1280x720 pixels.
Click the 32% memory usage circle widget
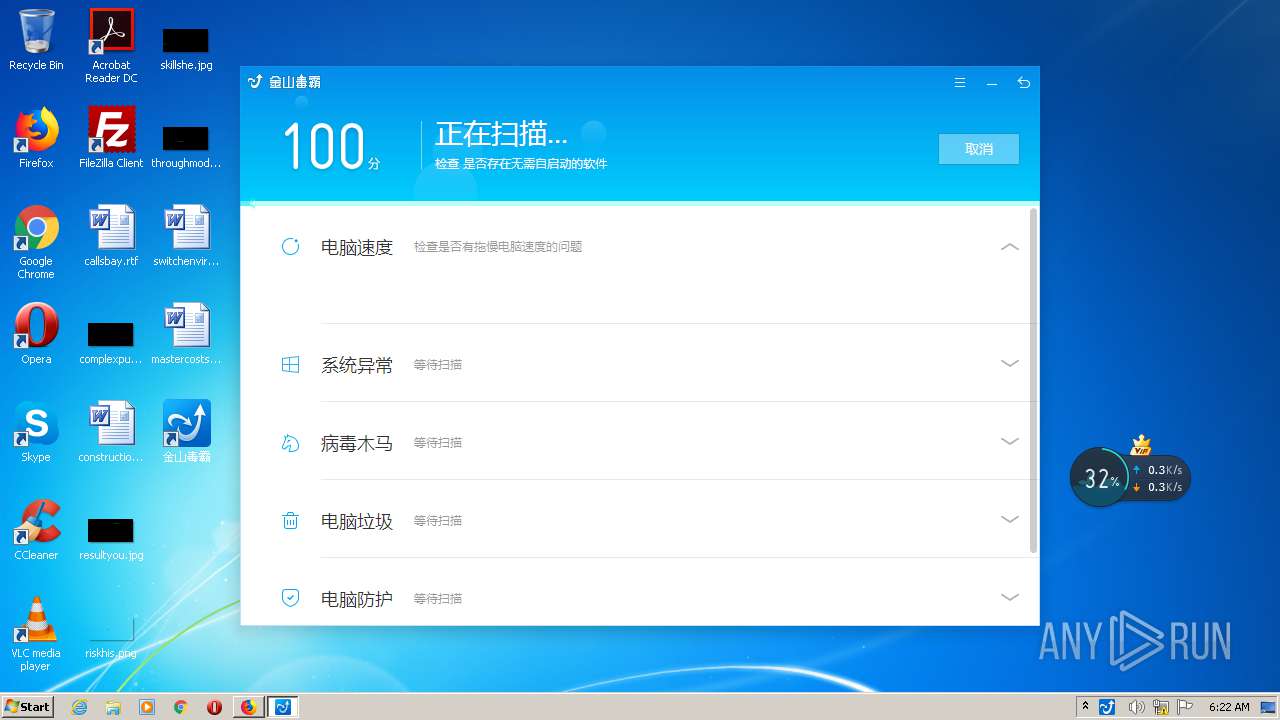pos(1101,478)
